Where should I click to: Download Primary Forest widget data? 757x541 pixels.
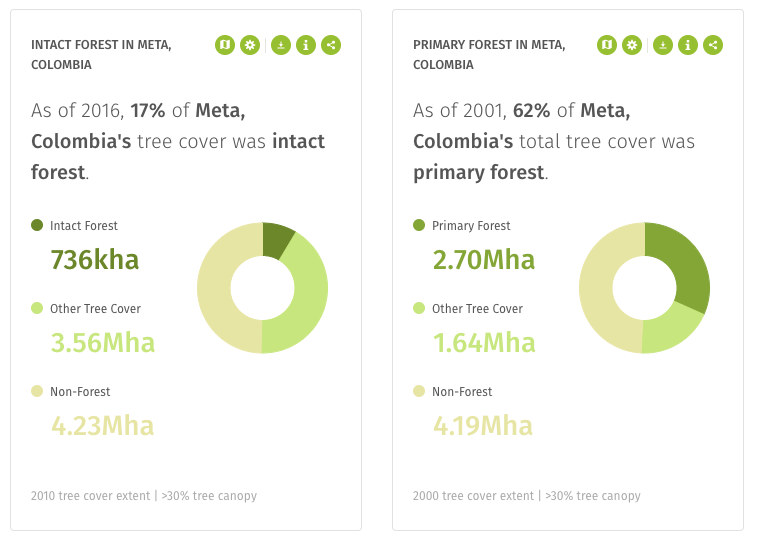tap(663, 45)
